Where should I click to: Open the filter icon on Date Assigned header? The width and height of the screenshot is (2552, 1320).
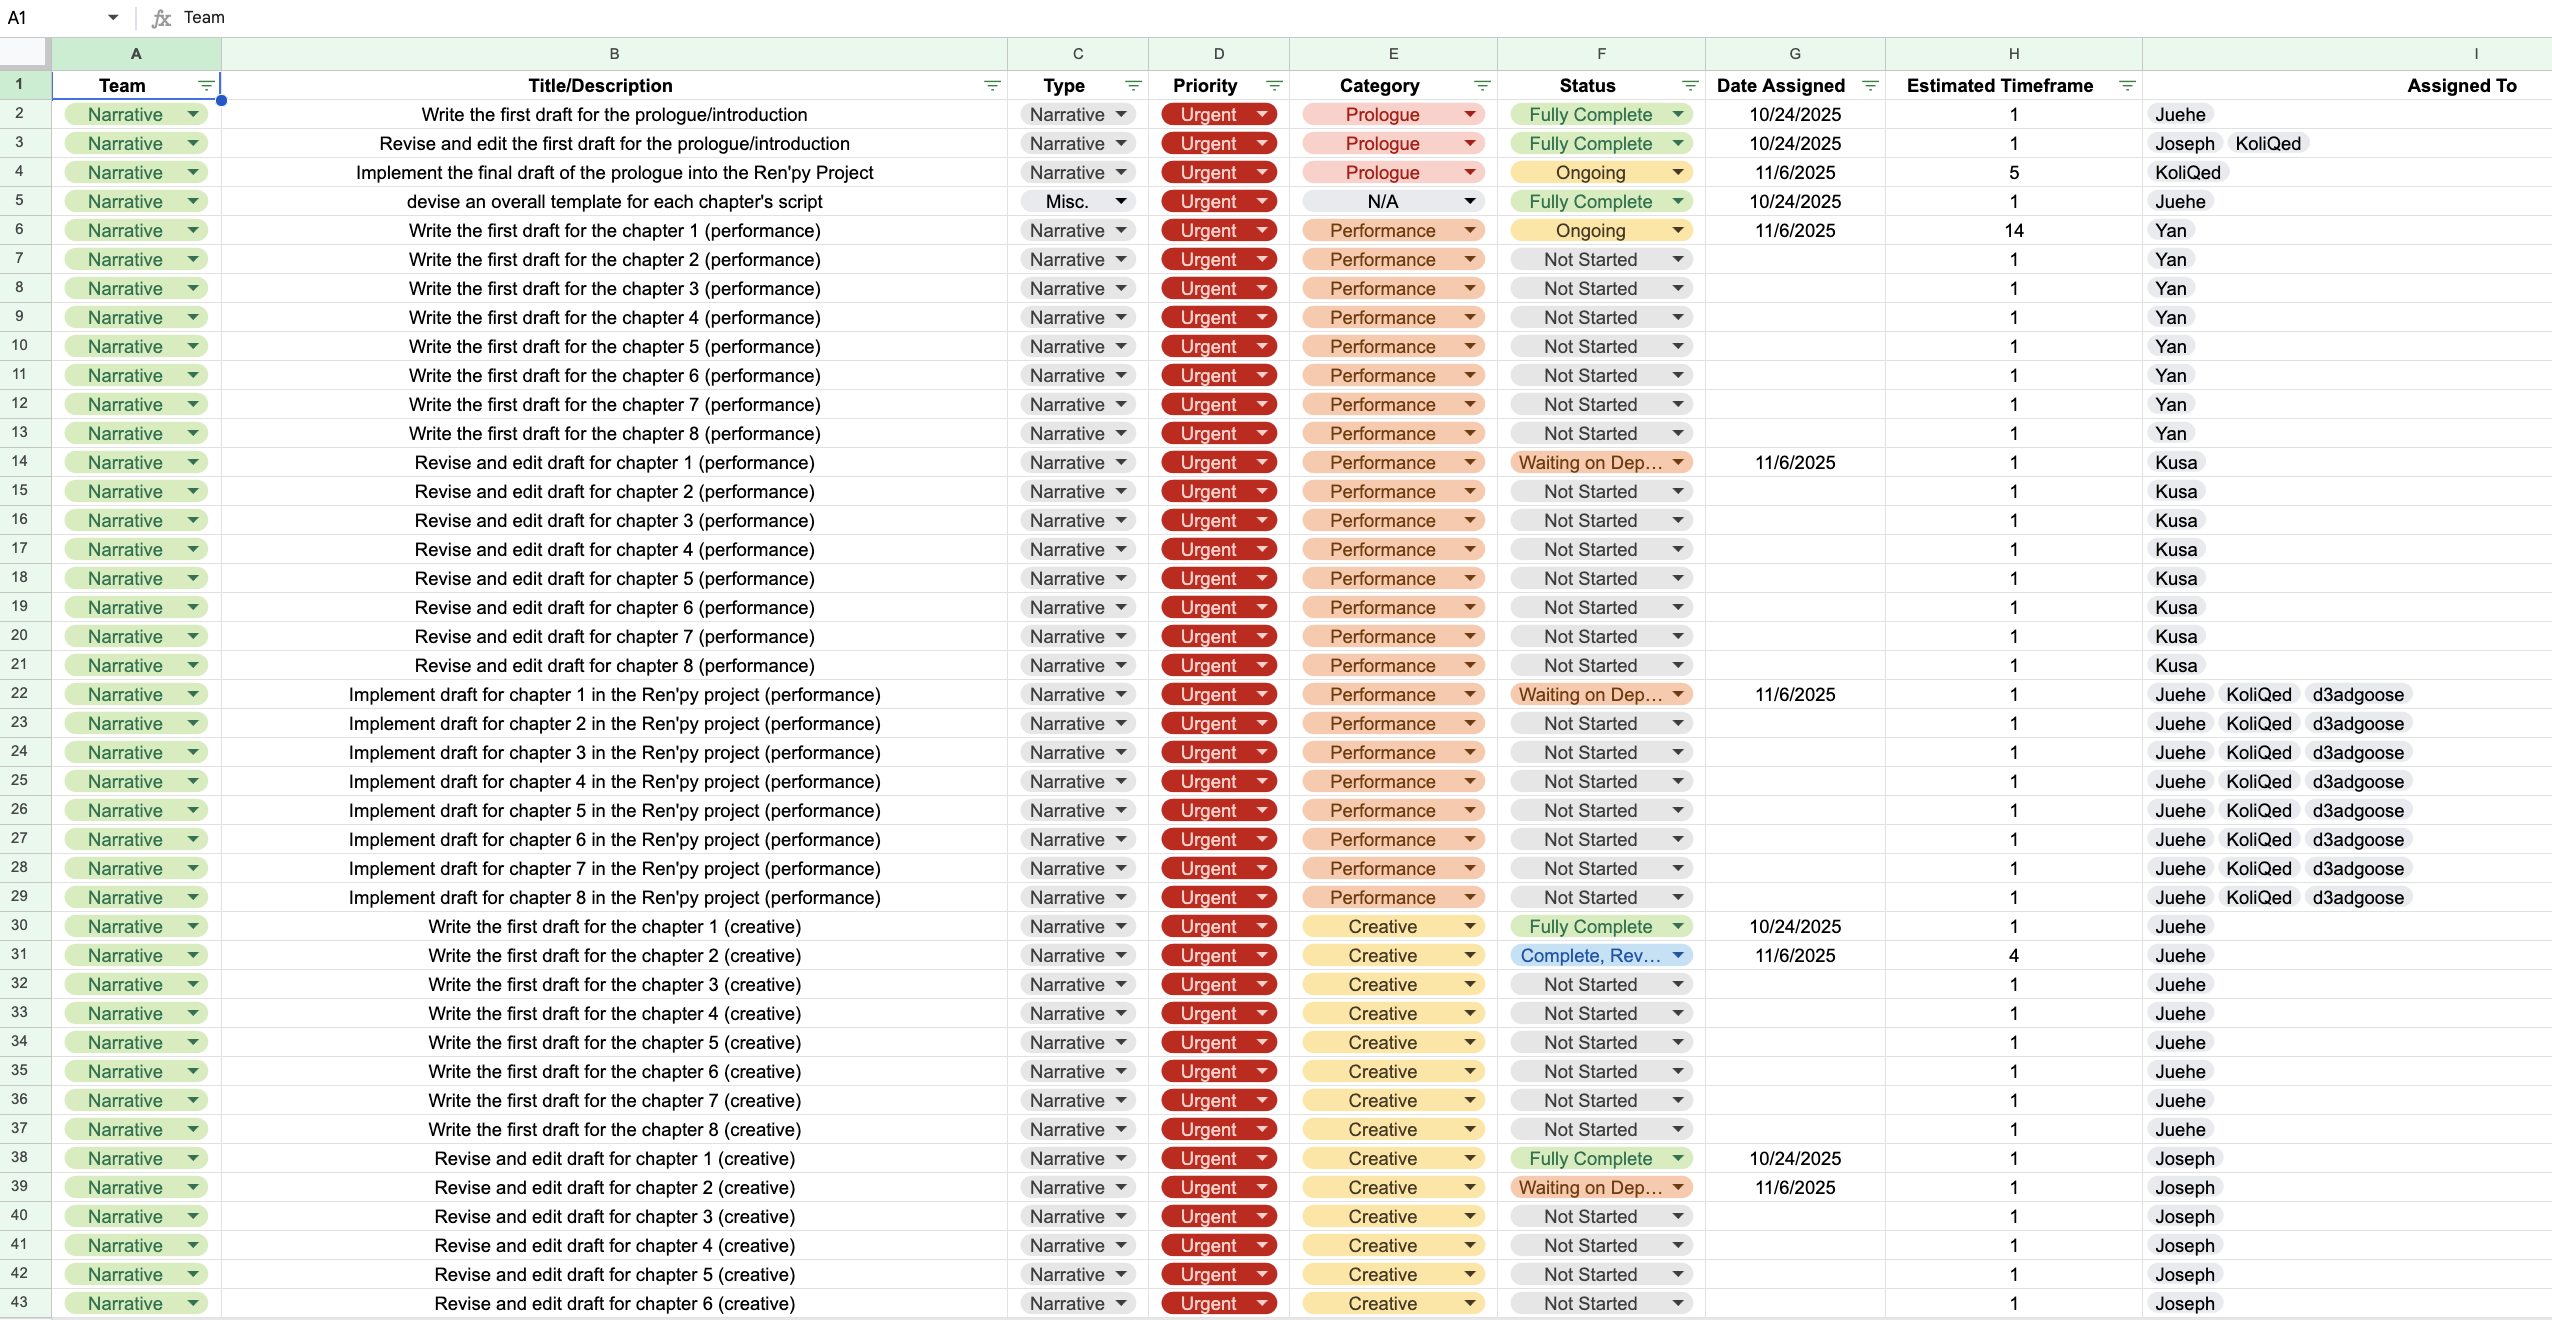coord(1870,86)
